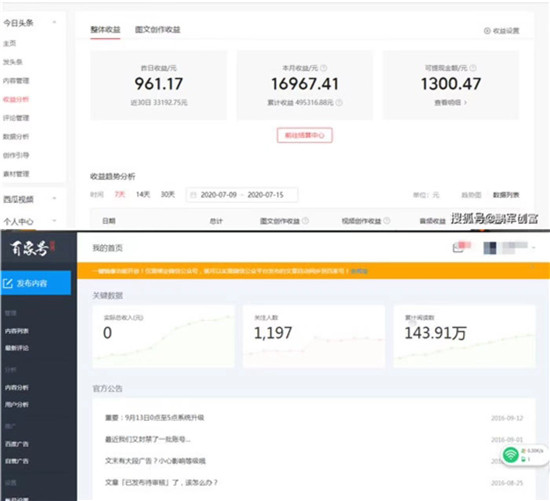Collapse the 今日头条 sidebar section
This screenshot has height=501, width=550.
pos(54,22)
